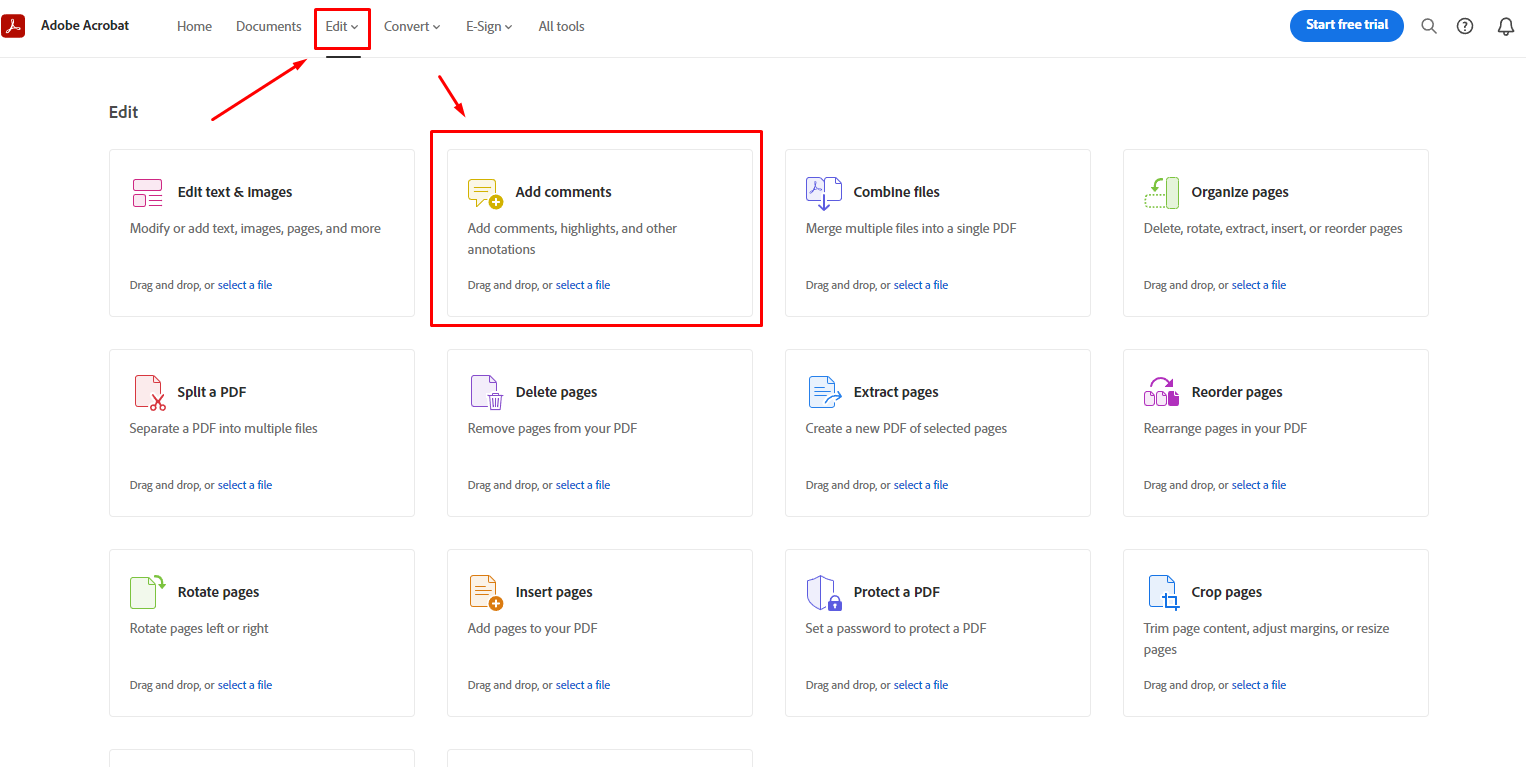Open the notifications bell icon
The image size is (1526, 767).
coord(1505,27)
